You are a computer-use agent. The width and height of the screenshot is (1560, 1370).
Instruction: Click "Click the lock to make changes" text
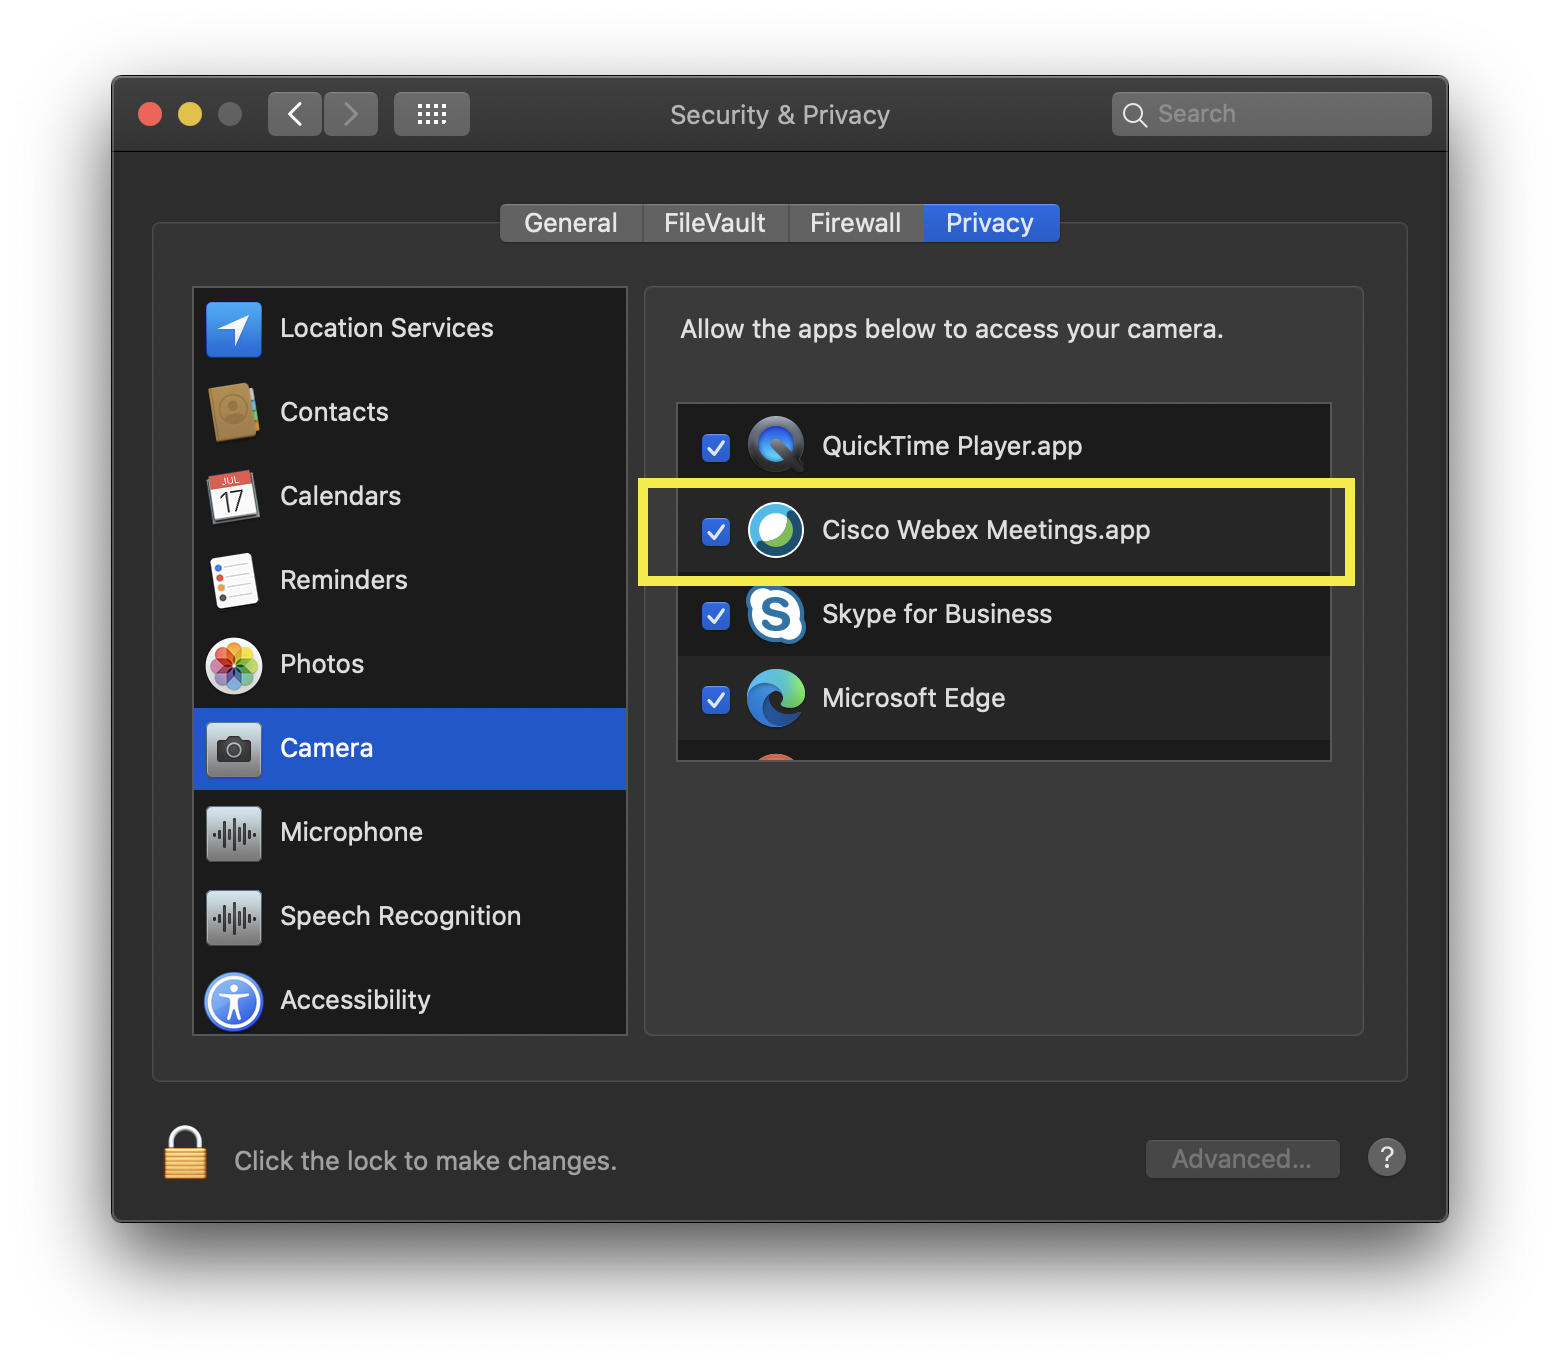point(425,1160)
